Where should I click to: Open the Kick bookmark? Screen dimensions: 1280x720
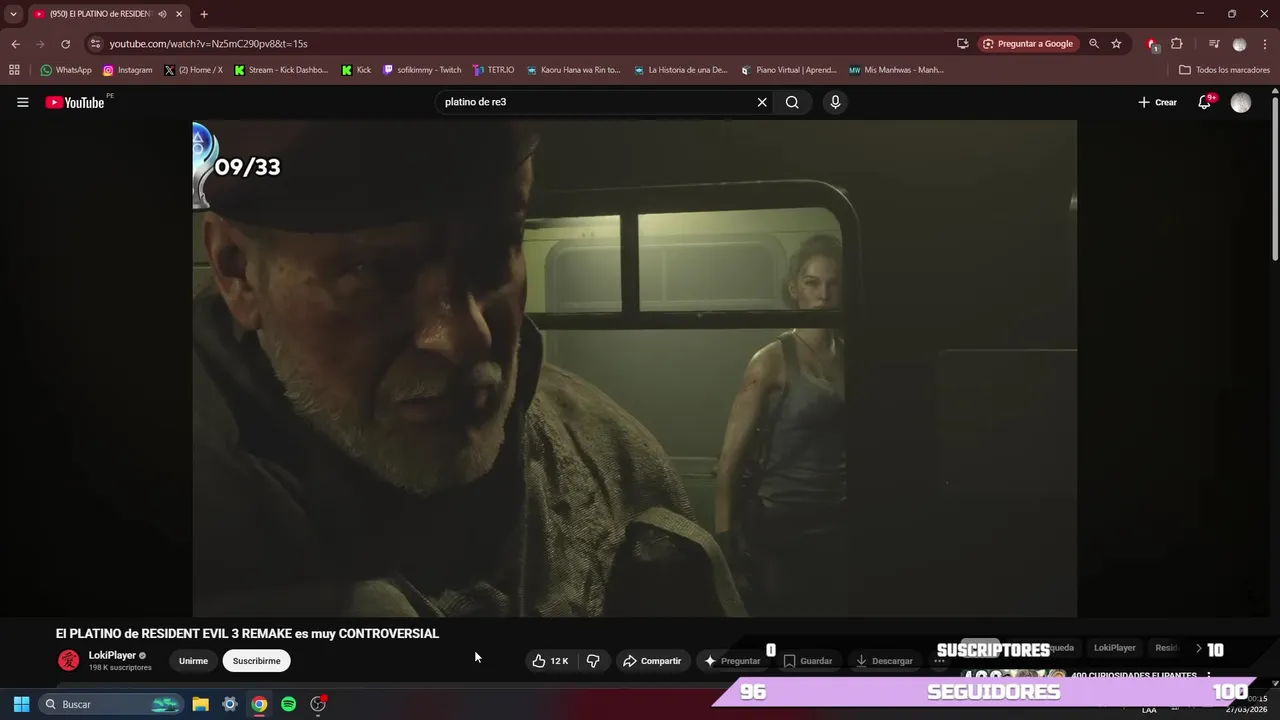(356, 70)
